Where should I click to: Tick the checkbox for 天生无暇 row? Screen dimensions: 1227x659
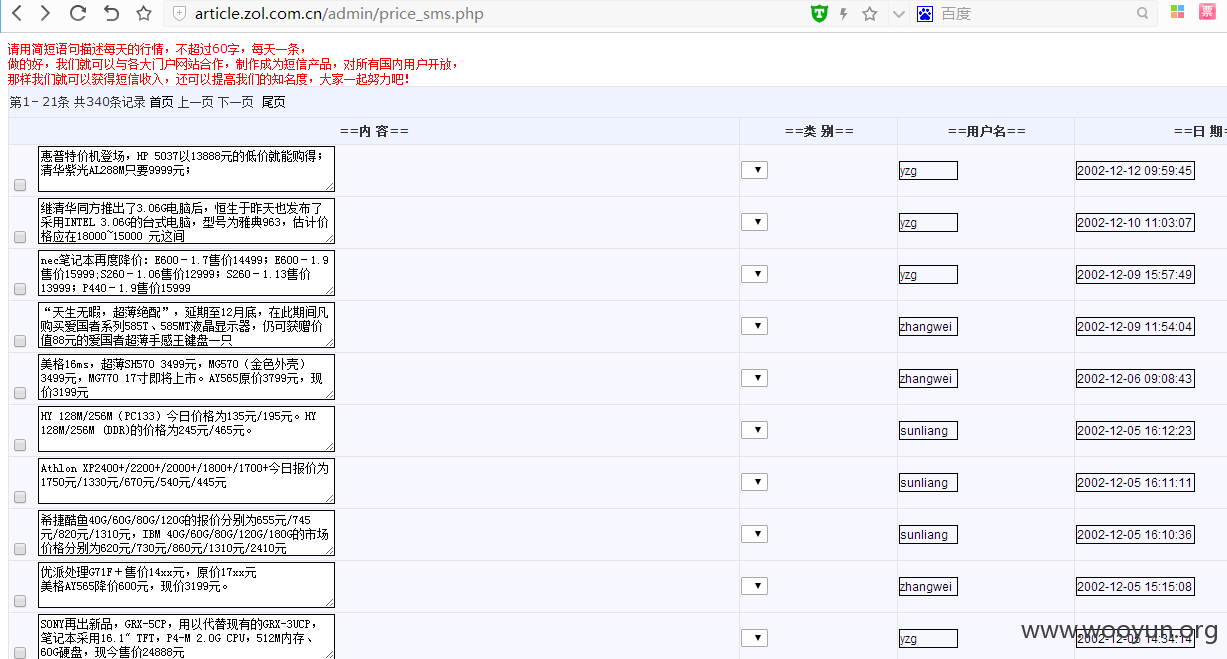click(20, 341)
